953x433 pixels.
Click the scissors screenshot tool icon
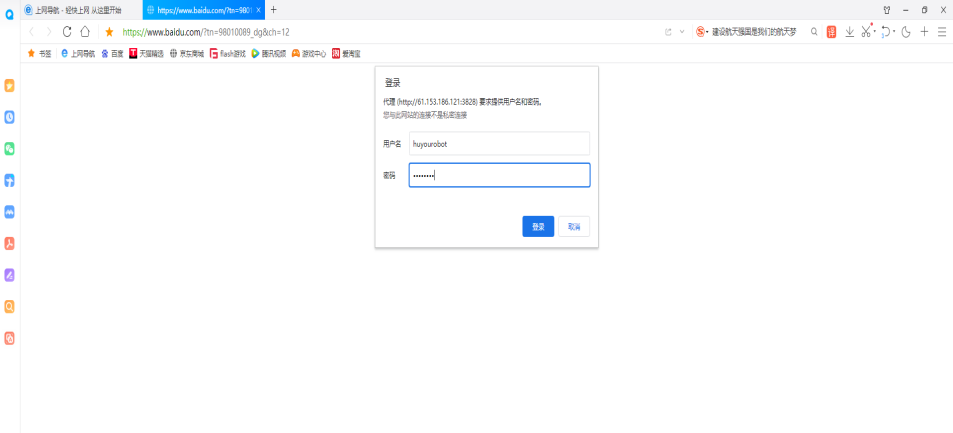(x=866, y=32)
